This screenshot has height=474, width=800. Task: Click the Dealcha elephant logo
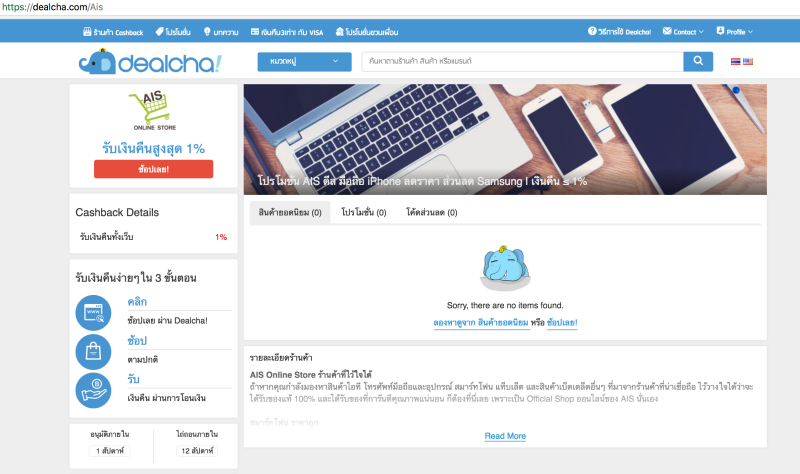151,62
